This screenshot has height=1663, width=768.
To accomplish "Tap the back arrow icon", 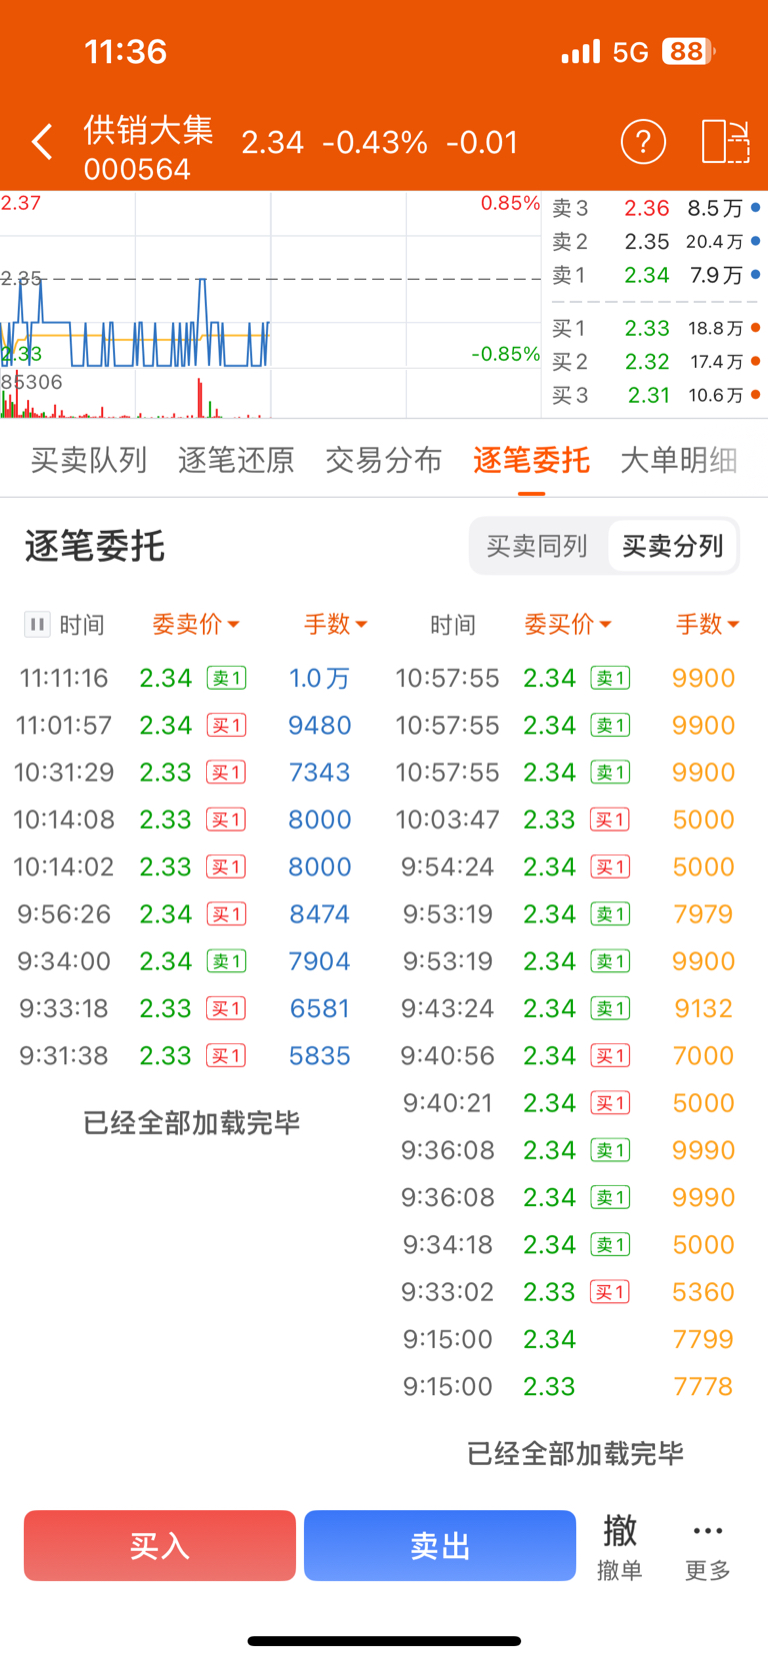I will 42,142.
